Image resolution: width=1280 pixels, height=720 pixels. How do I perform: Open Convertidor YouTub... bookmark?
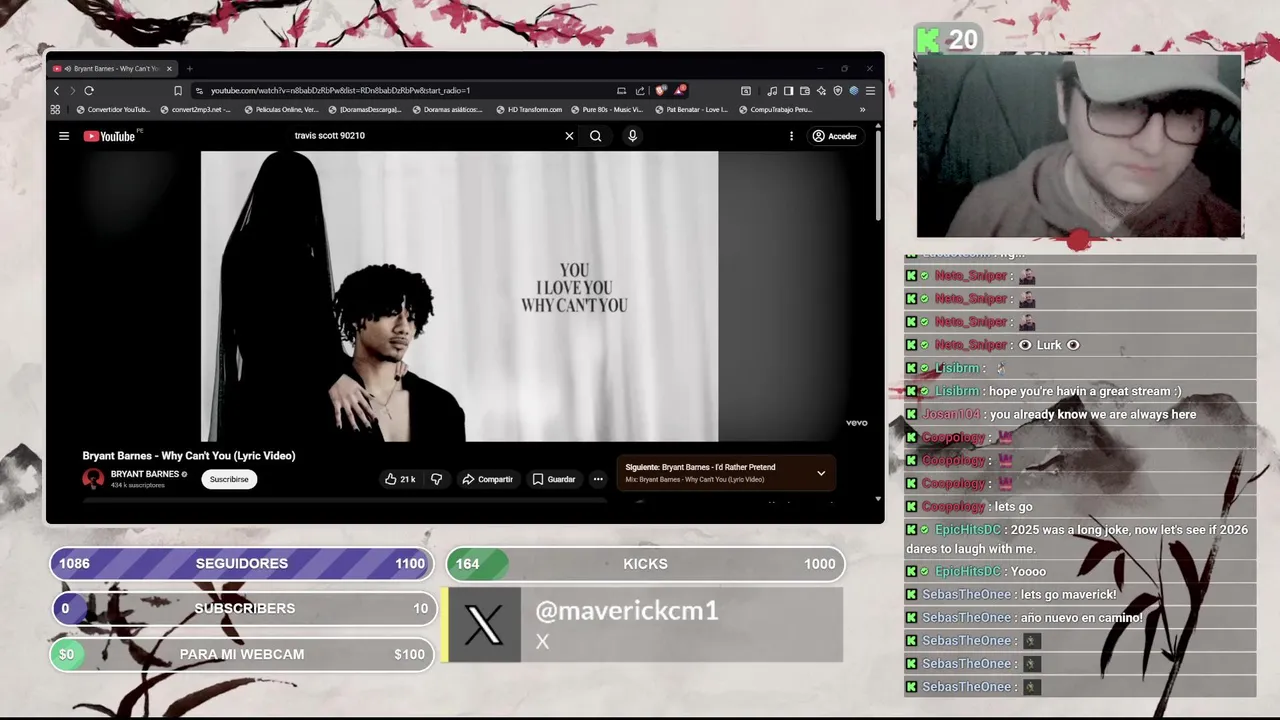113,110
